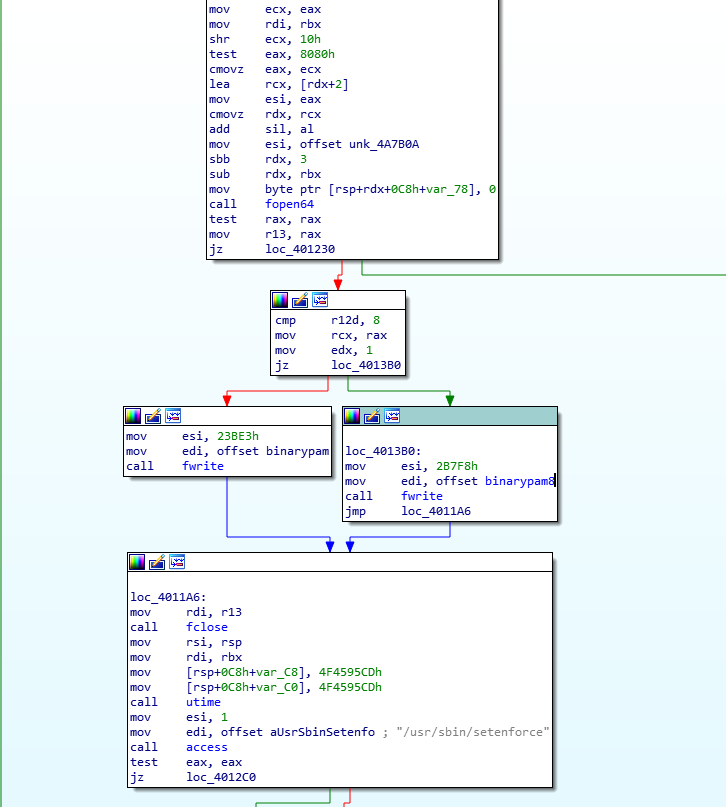The image size is (726, 807).
Task: Click the pencil icon on the loc_4011A6 block header
Action: click(157, 562)
